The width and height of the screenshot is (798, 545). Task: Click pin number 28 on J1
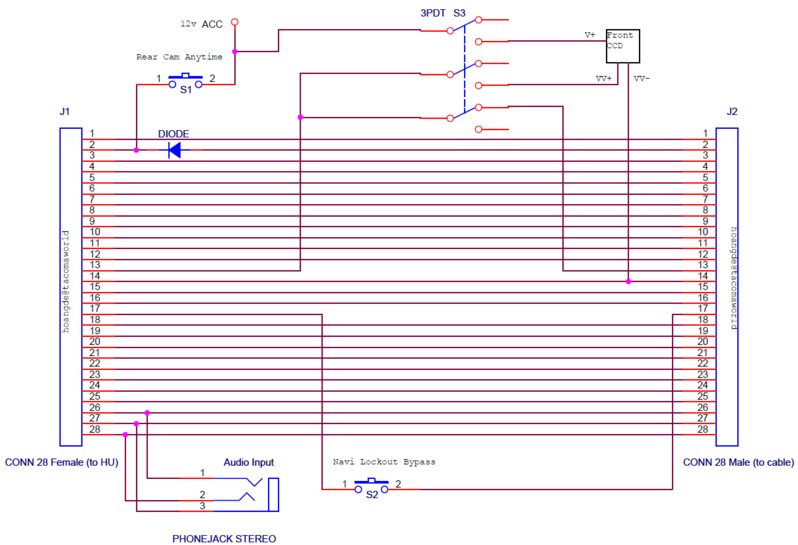(x=95, y=429)
